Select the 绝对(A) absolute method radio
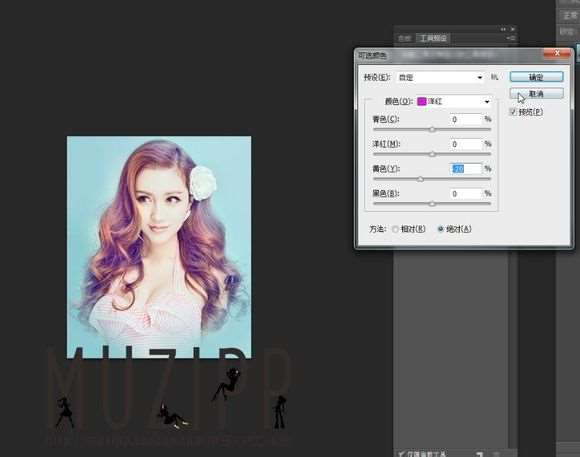 [440, 229]
